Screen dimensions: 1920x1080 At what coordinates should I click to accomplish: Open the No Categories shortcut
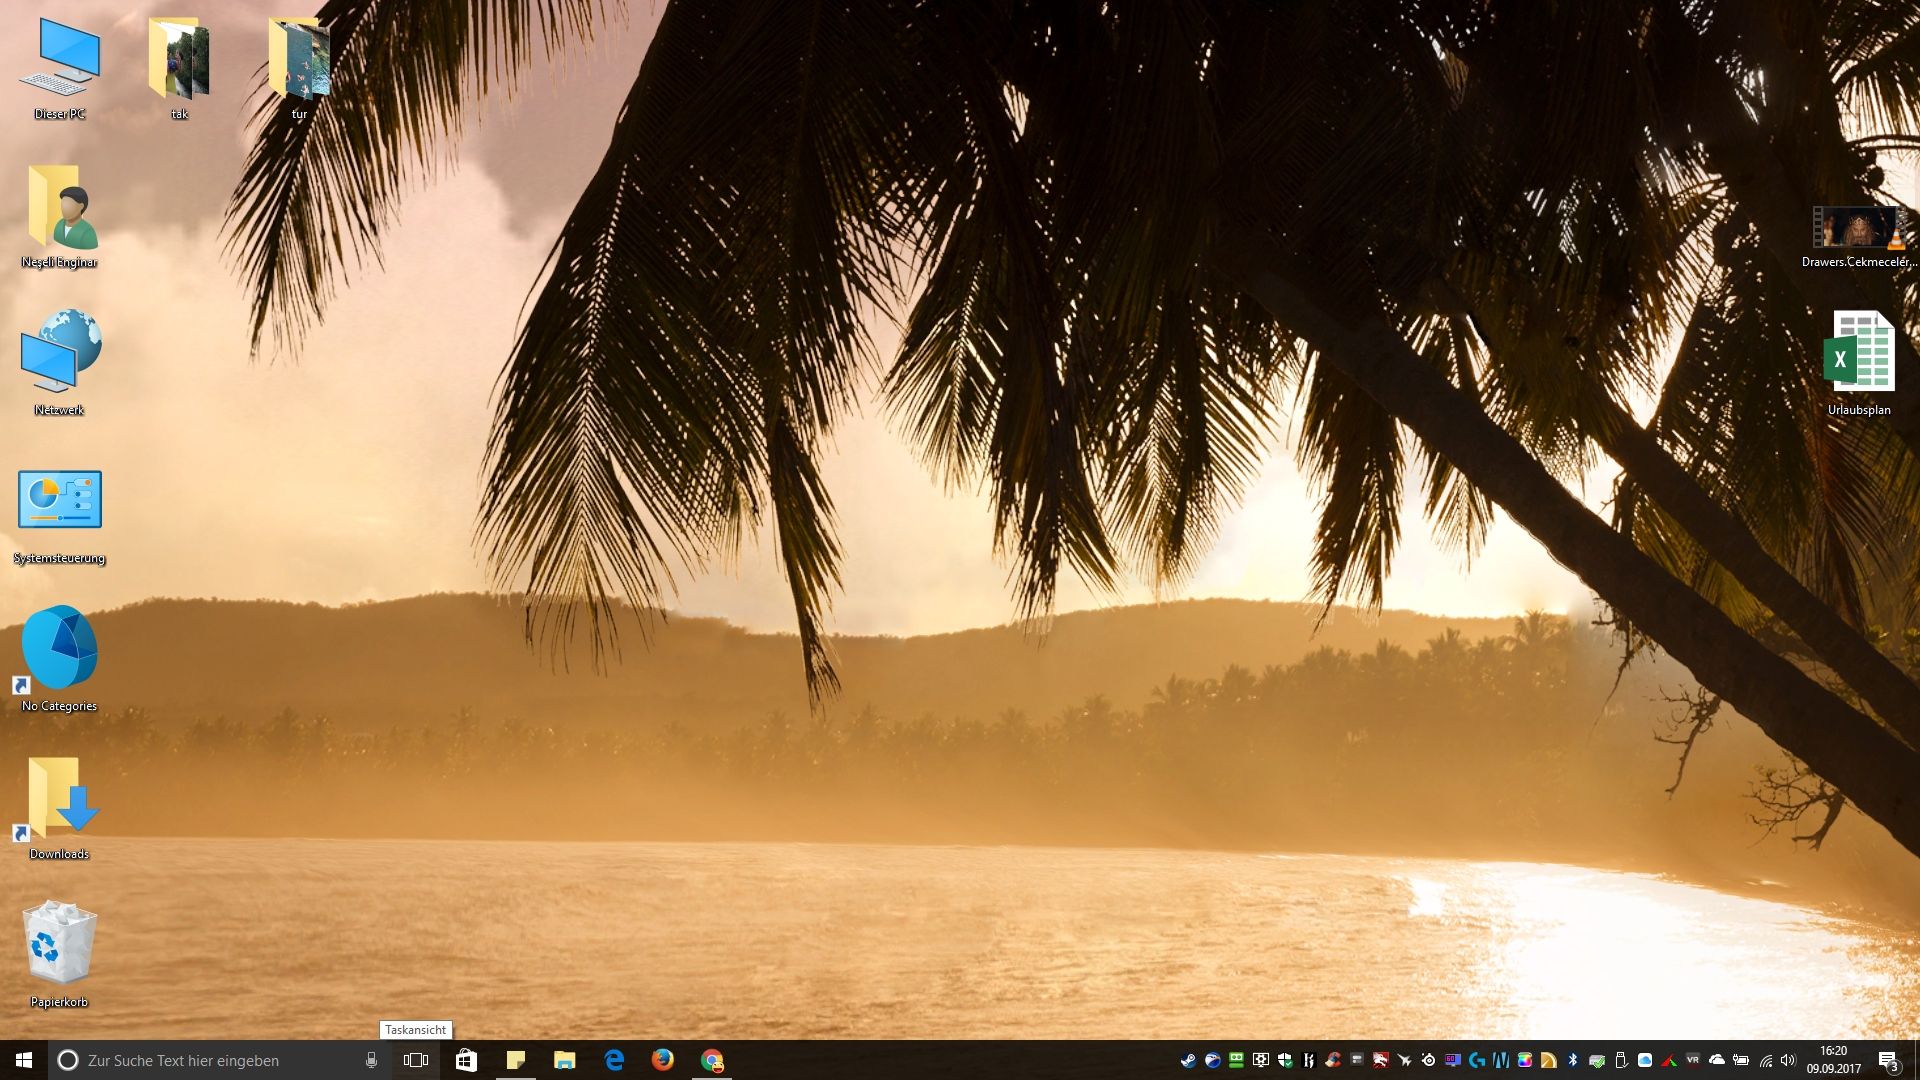coord(59,648)
